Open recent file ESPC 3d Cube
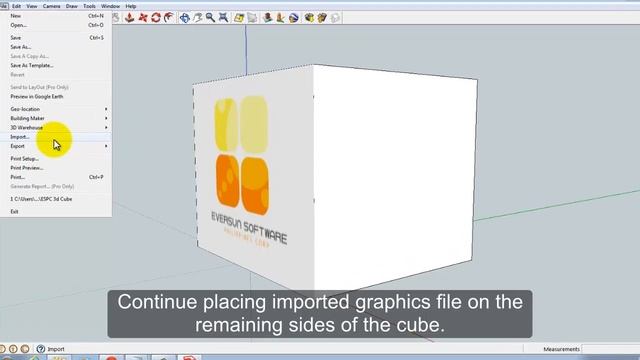 point(56,199)
